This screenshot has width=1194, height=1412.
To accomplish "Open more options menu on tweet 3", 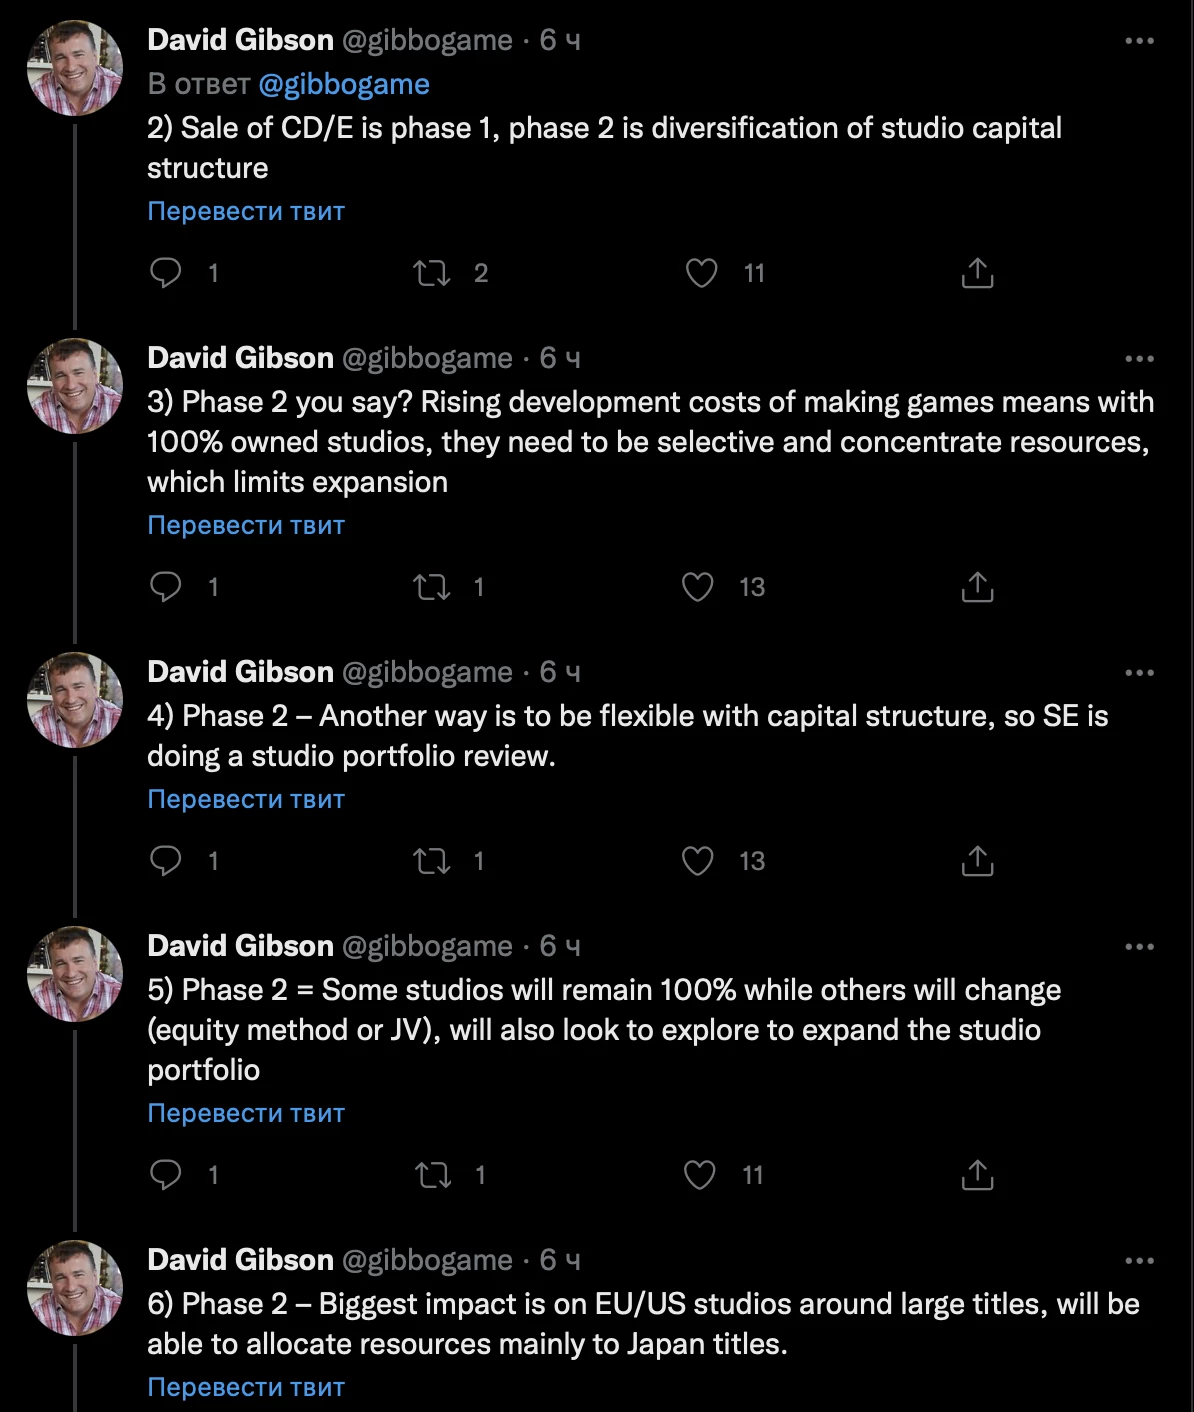I will [1139, 359].
